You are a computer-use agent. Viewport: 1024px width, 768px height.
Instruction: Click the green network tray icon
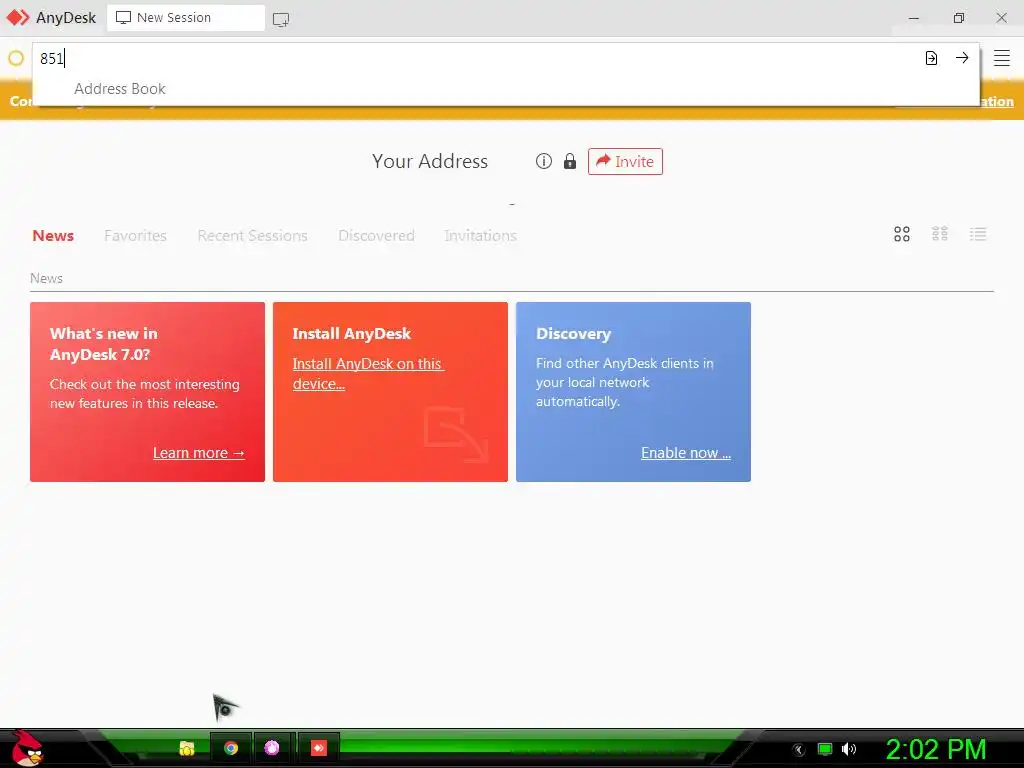point(825,749)
